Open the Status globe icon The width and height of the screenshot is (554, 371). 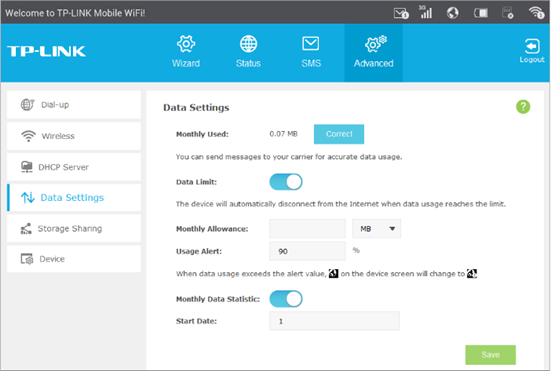(x=248, y=44)
